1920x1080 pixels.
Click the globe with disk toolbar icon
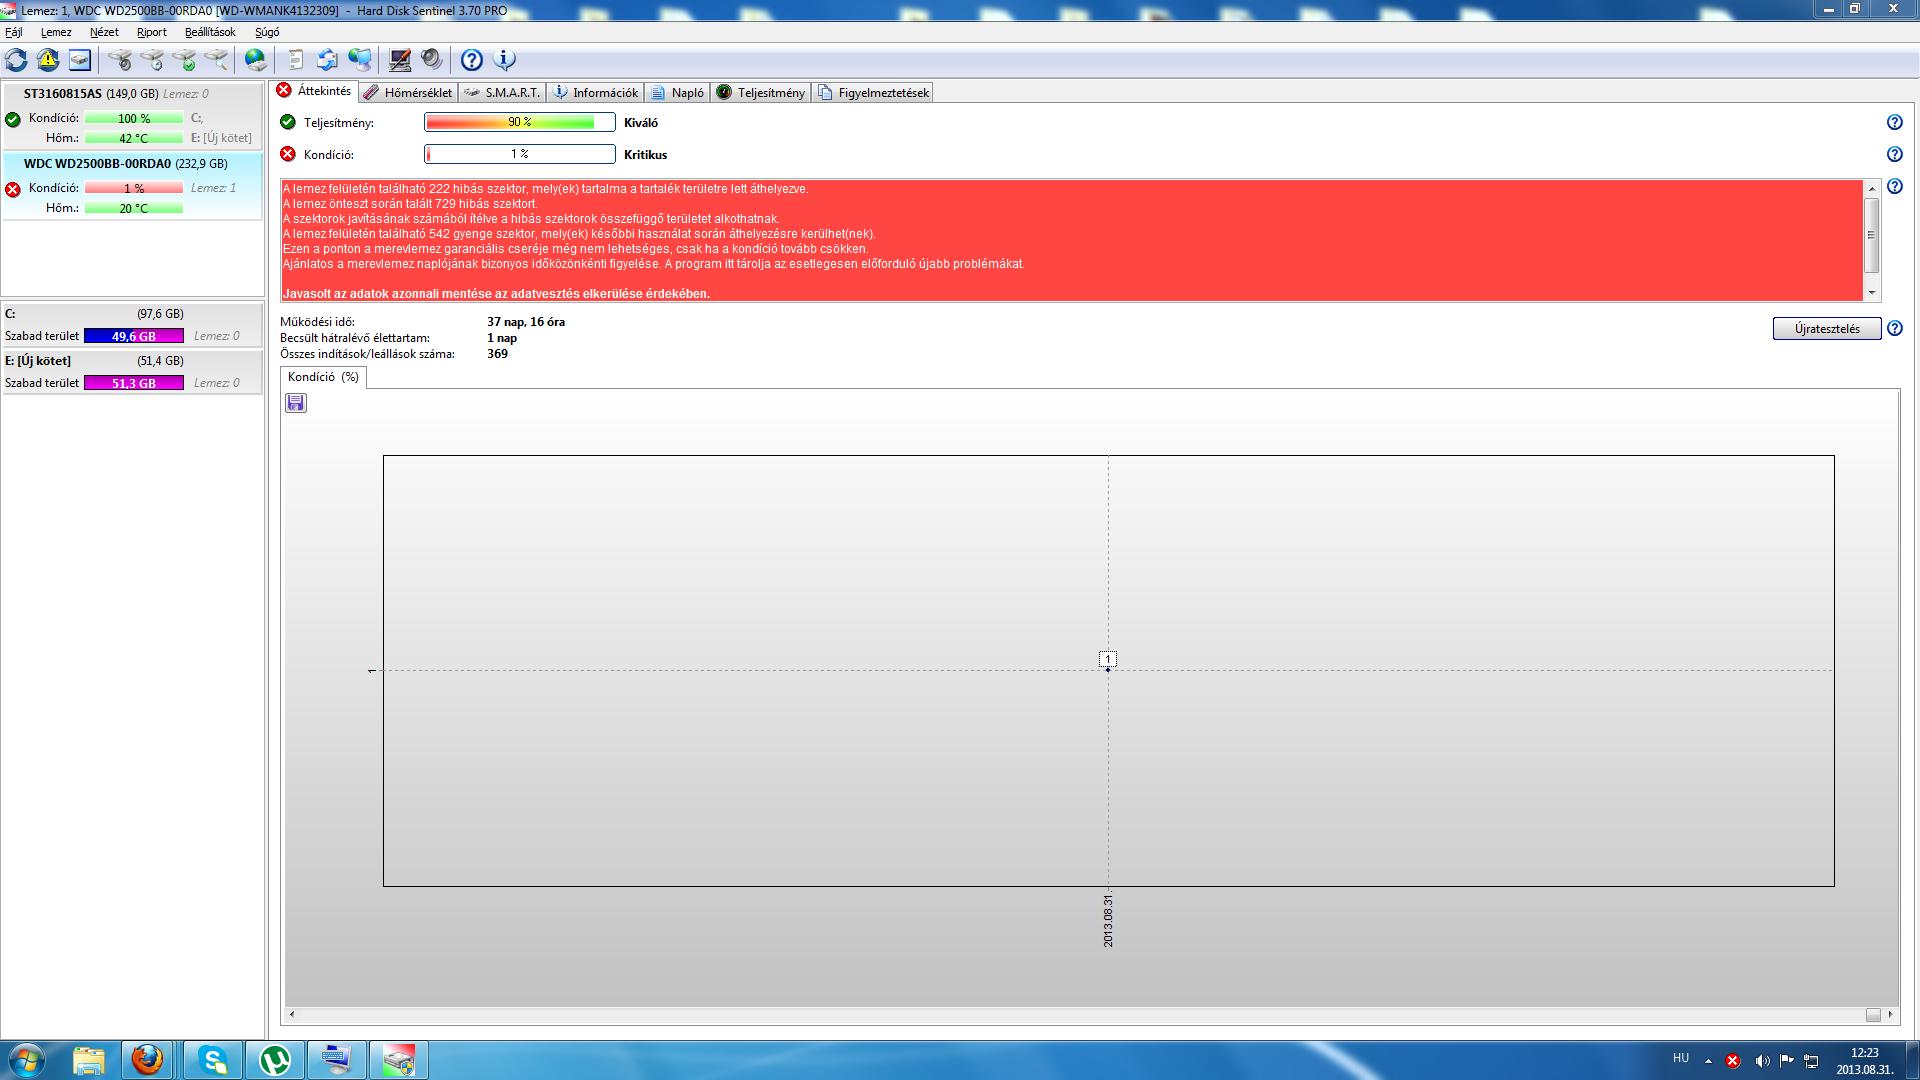pos(256,60)
